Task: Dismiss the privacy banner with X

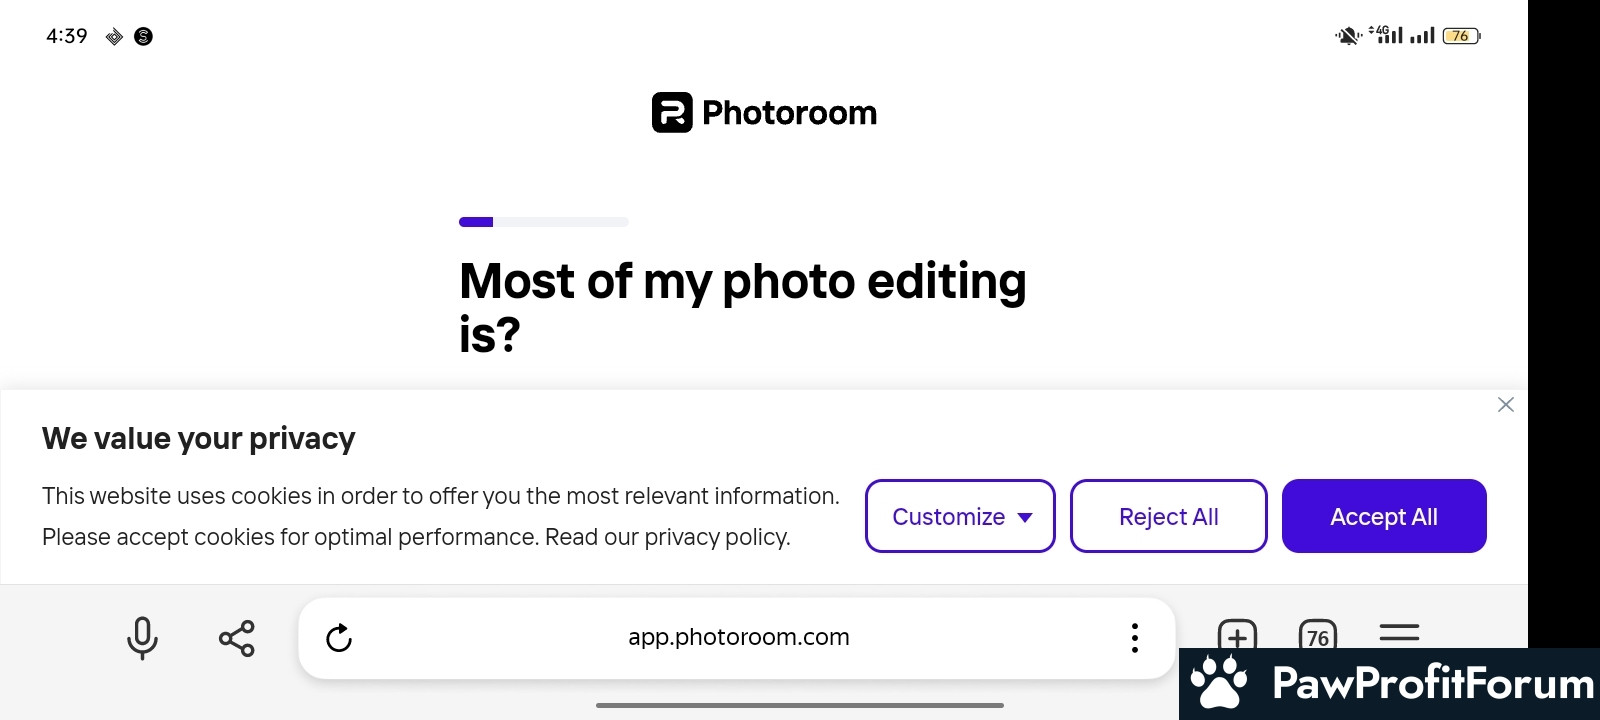Action: (1506, 405)
